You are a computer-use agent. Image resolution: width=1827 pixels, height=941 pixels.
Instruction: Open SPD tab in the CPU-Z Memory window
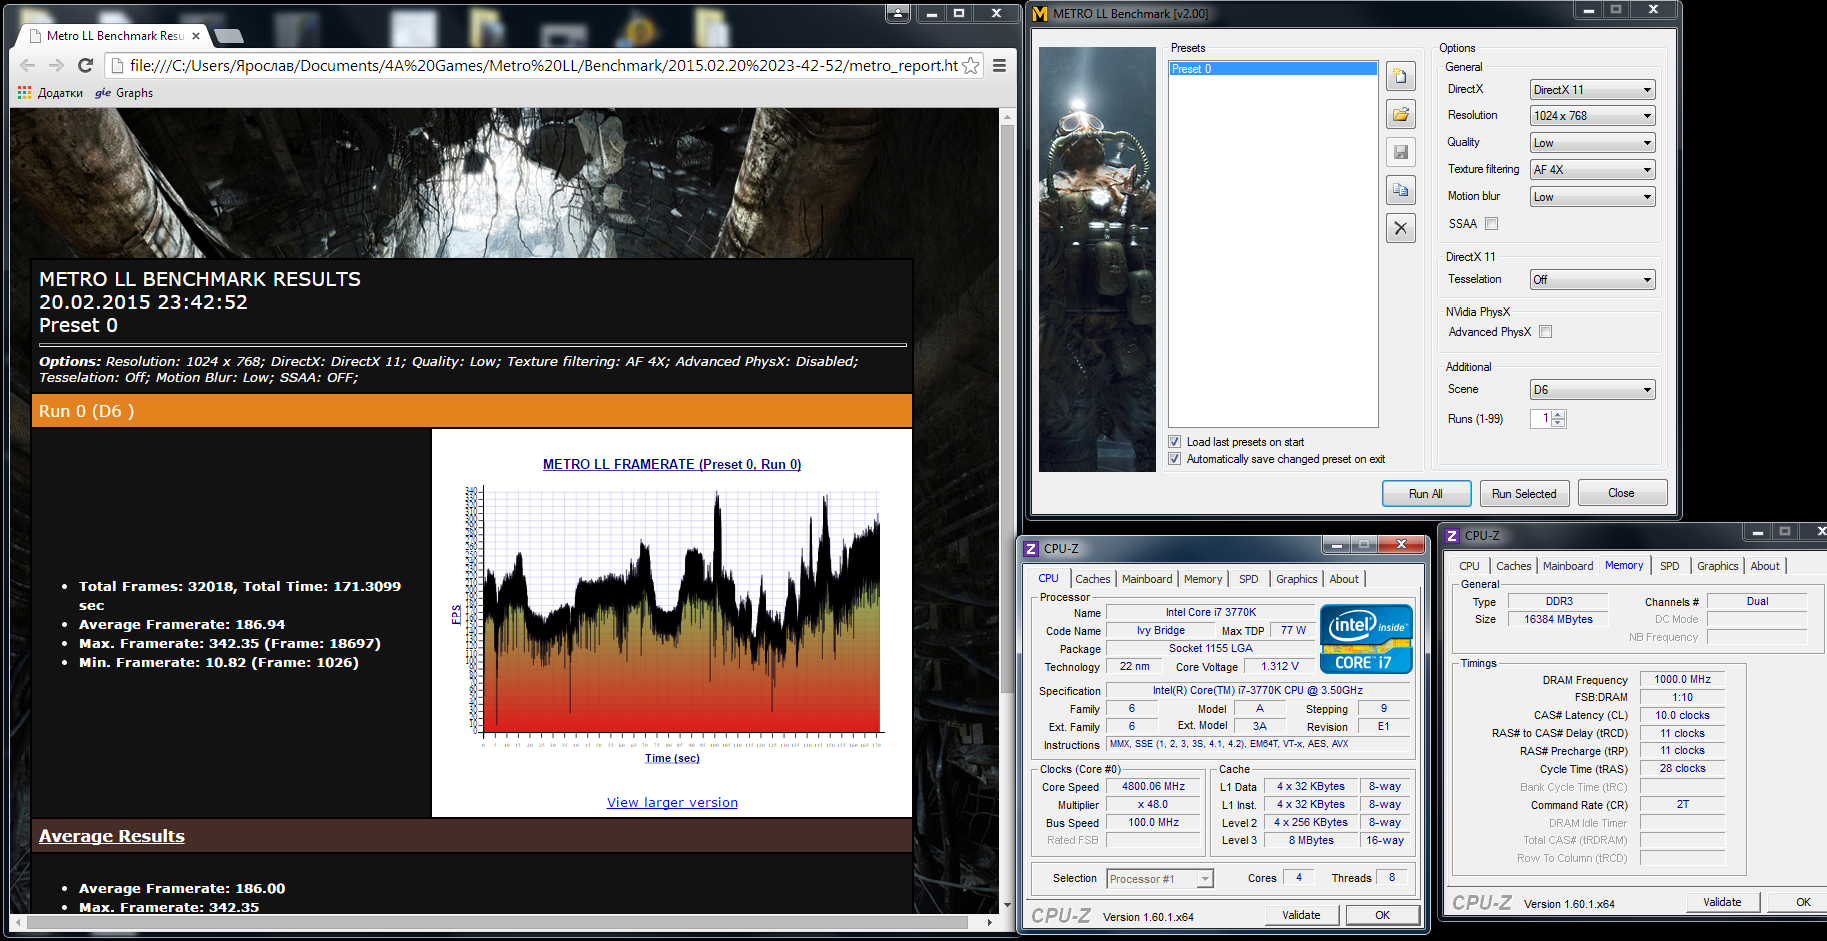(1669, 566)
